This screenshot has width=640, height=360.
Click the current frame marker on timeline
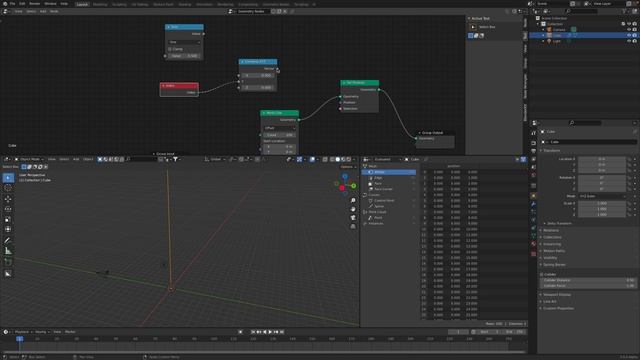pos(20,339)
